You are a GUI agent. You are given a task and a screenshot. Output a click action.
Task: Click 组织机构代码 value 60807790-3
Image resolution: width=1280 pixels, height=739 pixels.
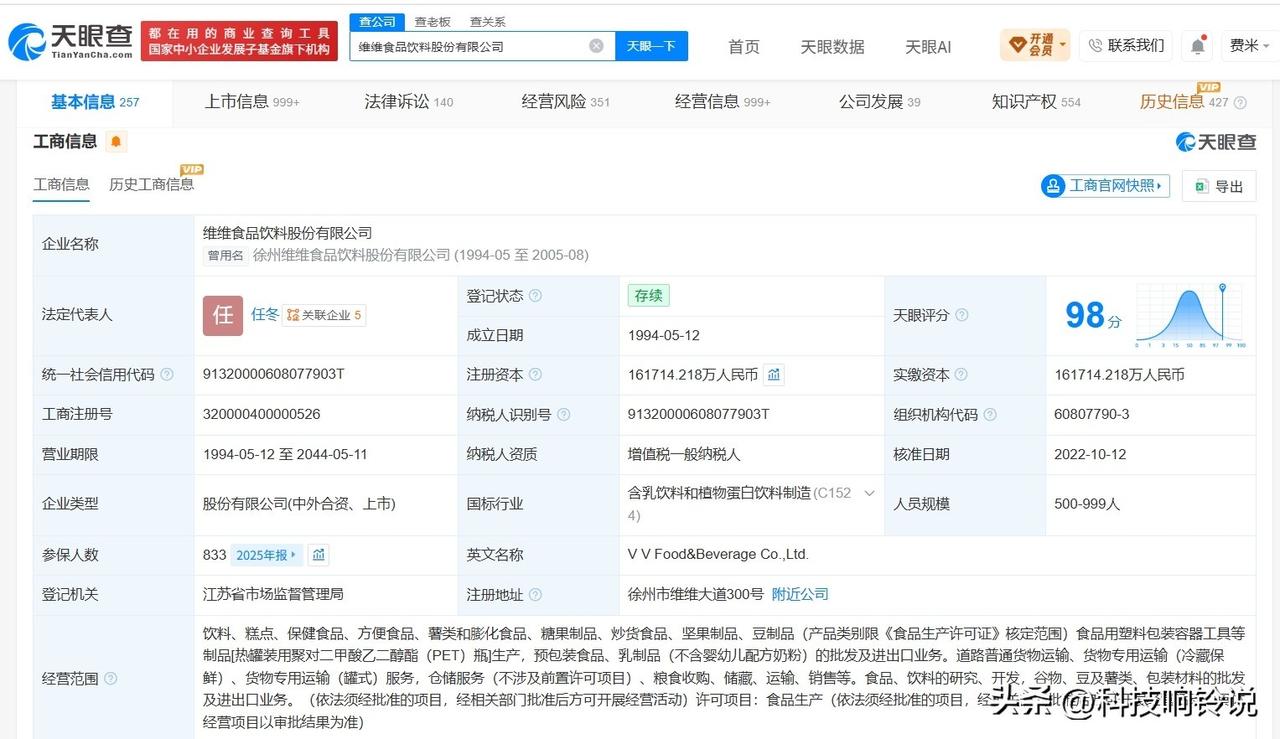[1092, 414]
